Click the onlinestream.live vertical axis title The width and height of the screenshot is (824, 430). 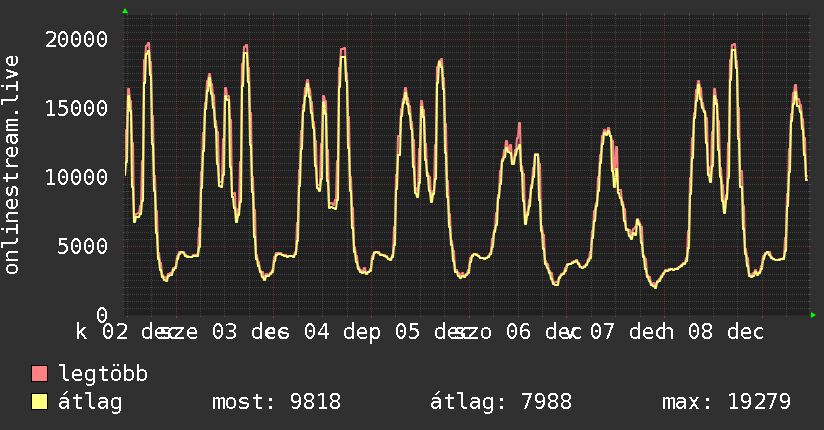11,165
